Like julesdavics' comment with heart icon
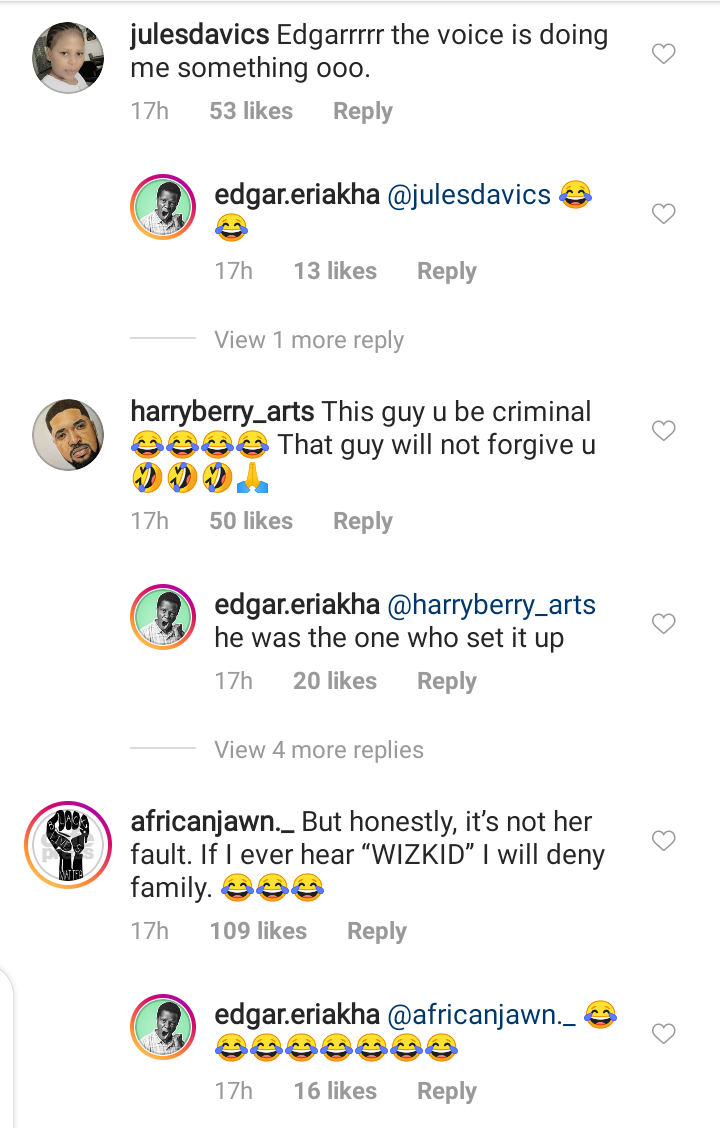The height and width of the screenshot is (1128, 720). click(664, 54)
